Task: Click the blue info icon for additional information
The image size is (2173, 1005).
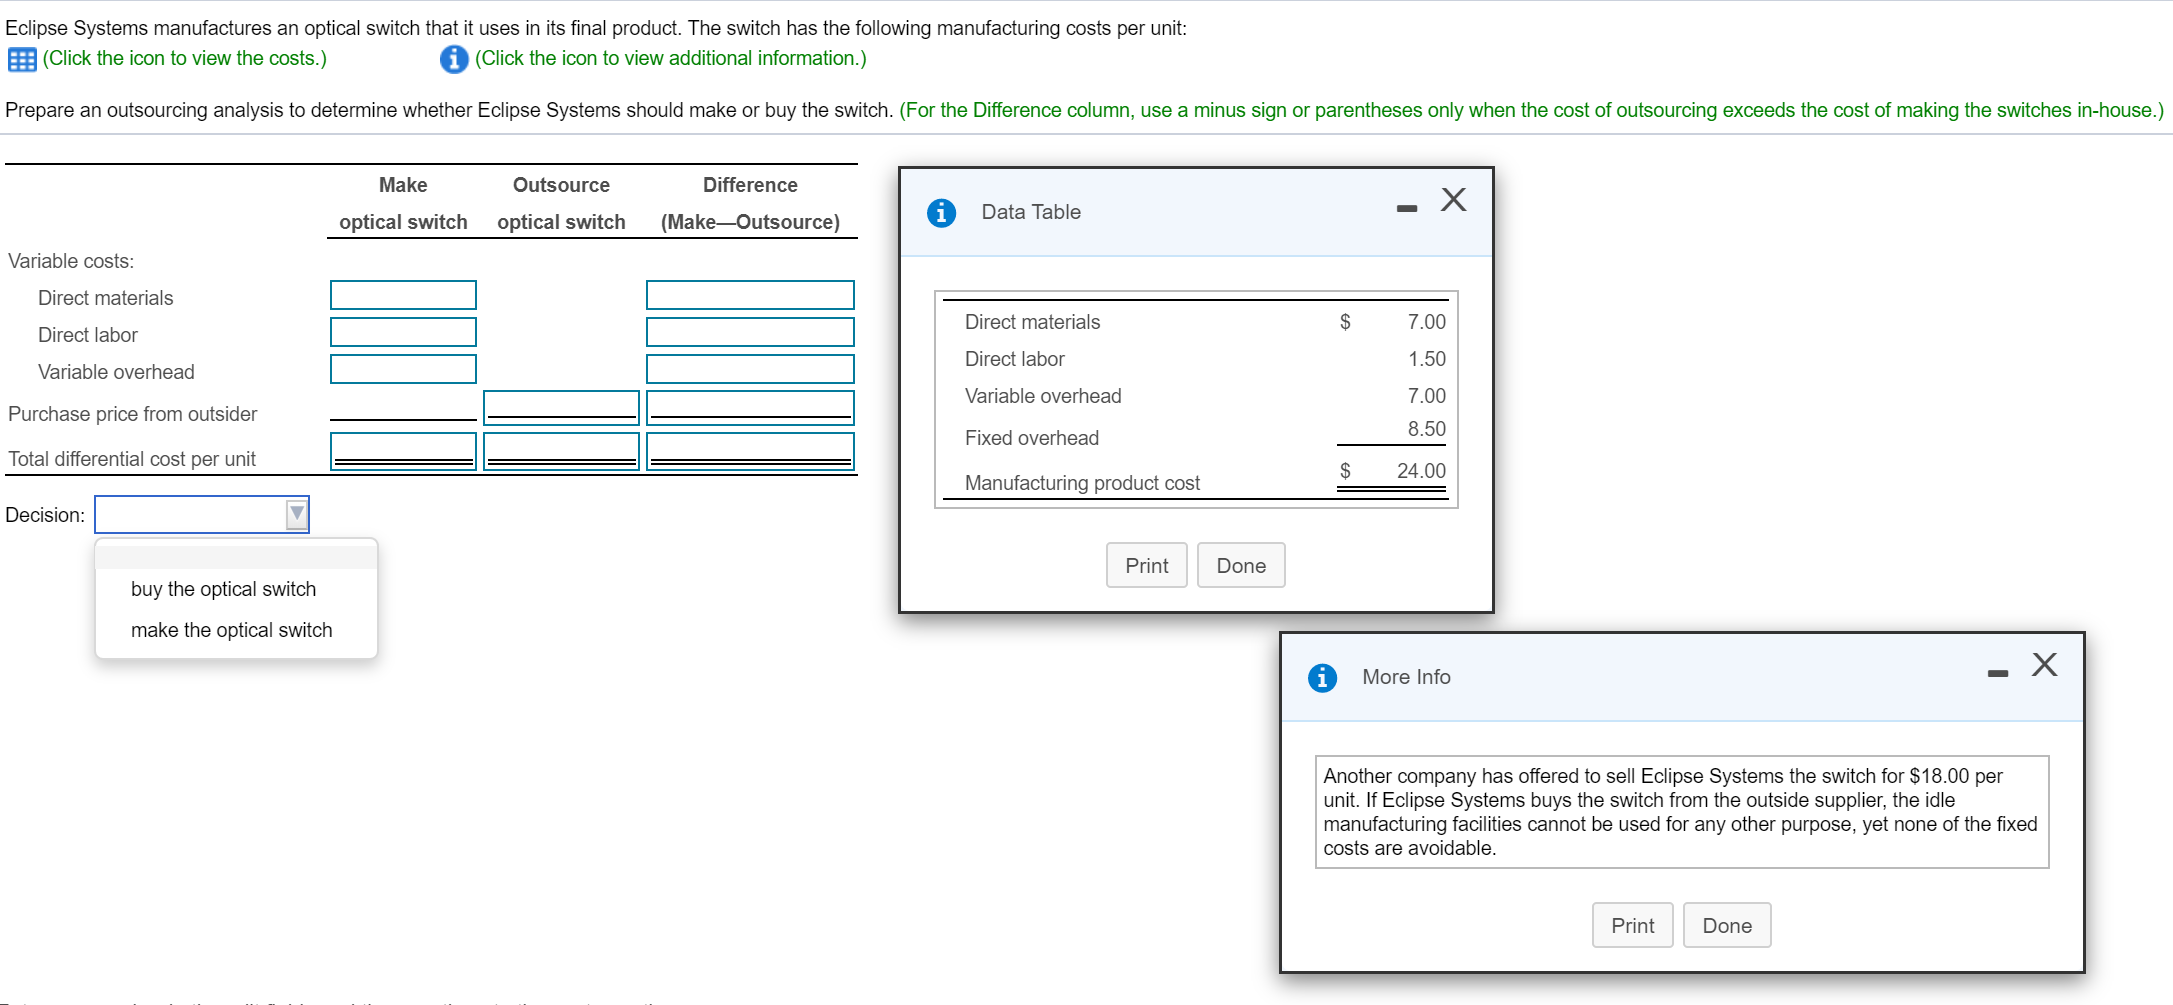Action: click(454, 59)
